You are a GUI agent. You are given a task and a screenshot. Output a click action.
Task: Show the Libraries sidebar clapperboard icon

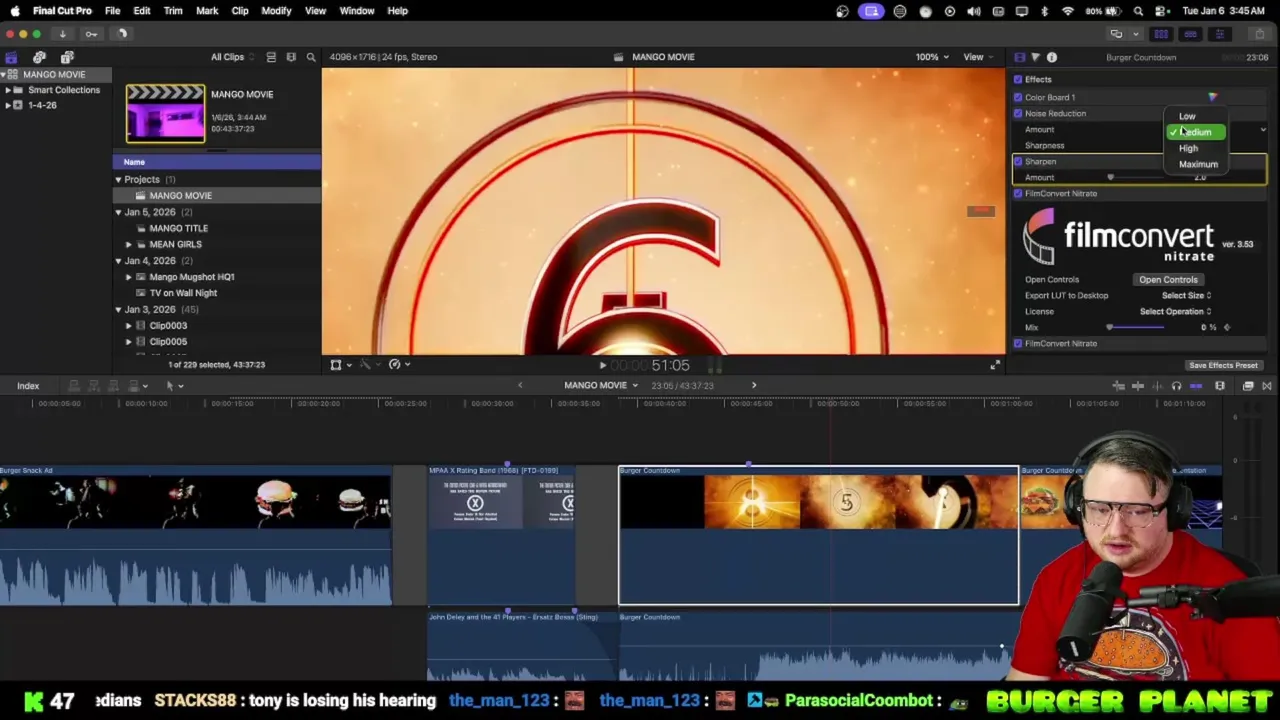[x=11, y=58]
